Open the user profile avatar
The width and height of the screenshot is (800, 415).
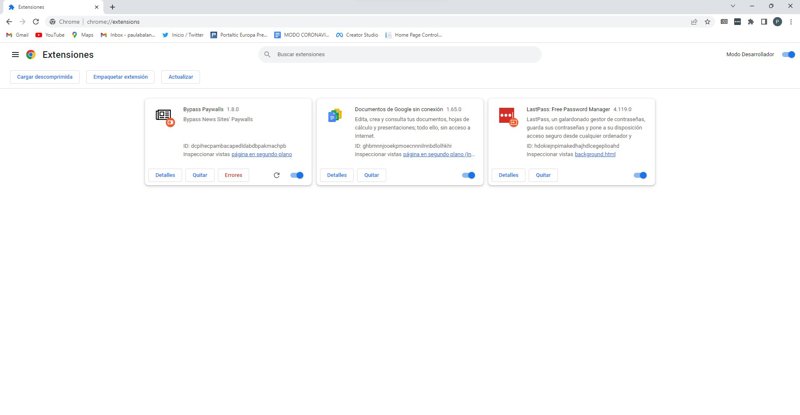777,21
